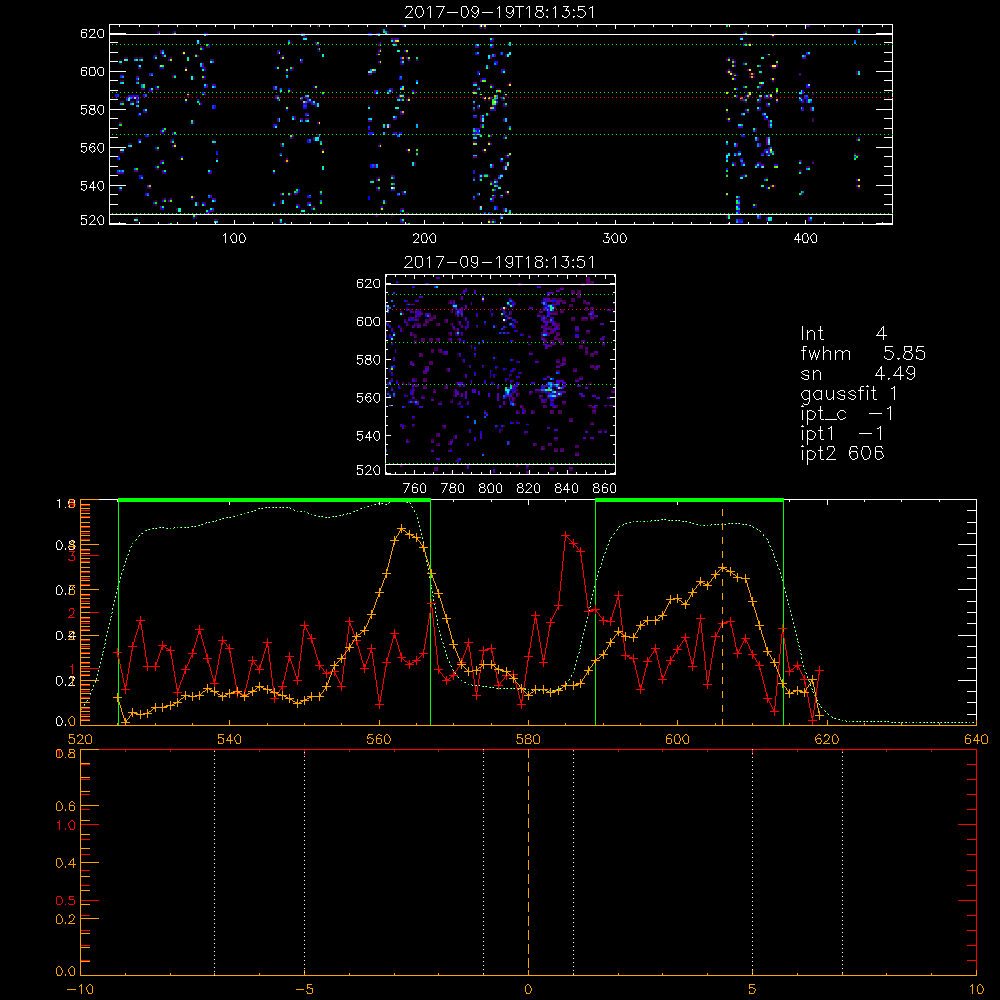Click the red "1.0" y-axis label of the bottom plot

(65, 825)
